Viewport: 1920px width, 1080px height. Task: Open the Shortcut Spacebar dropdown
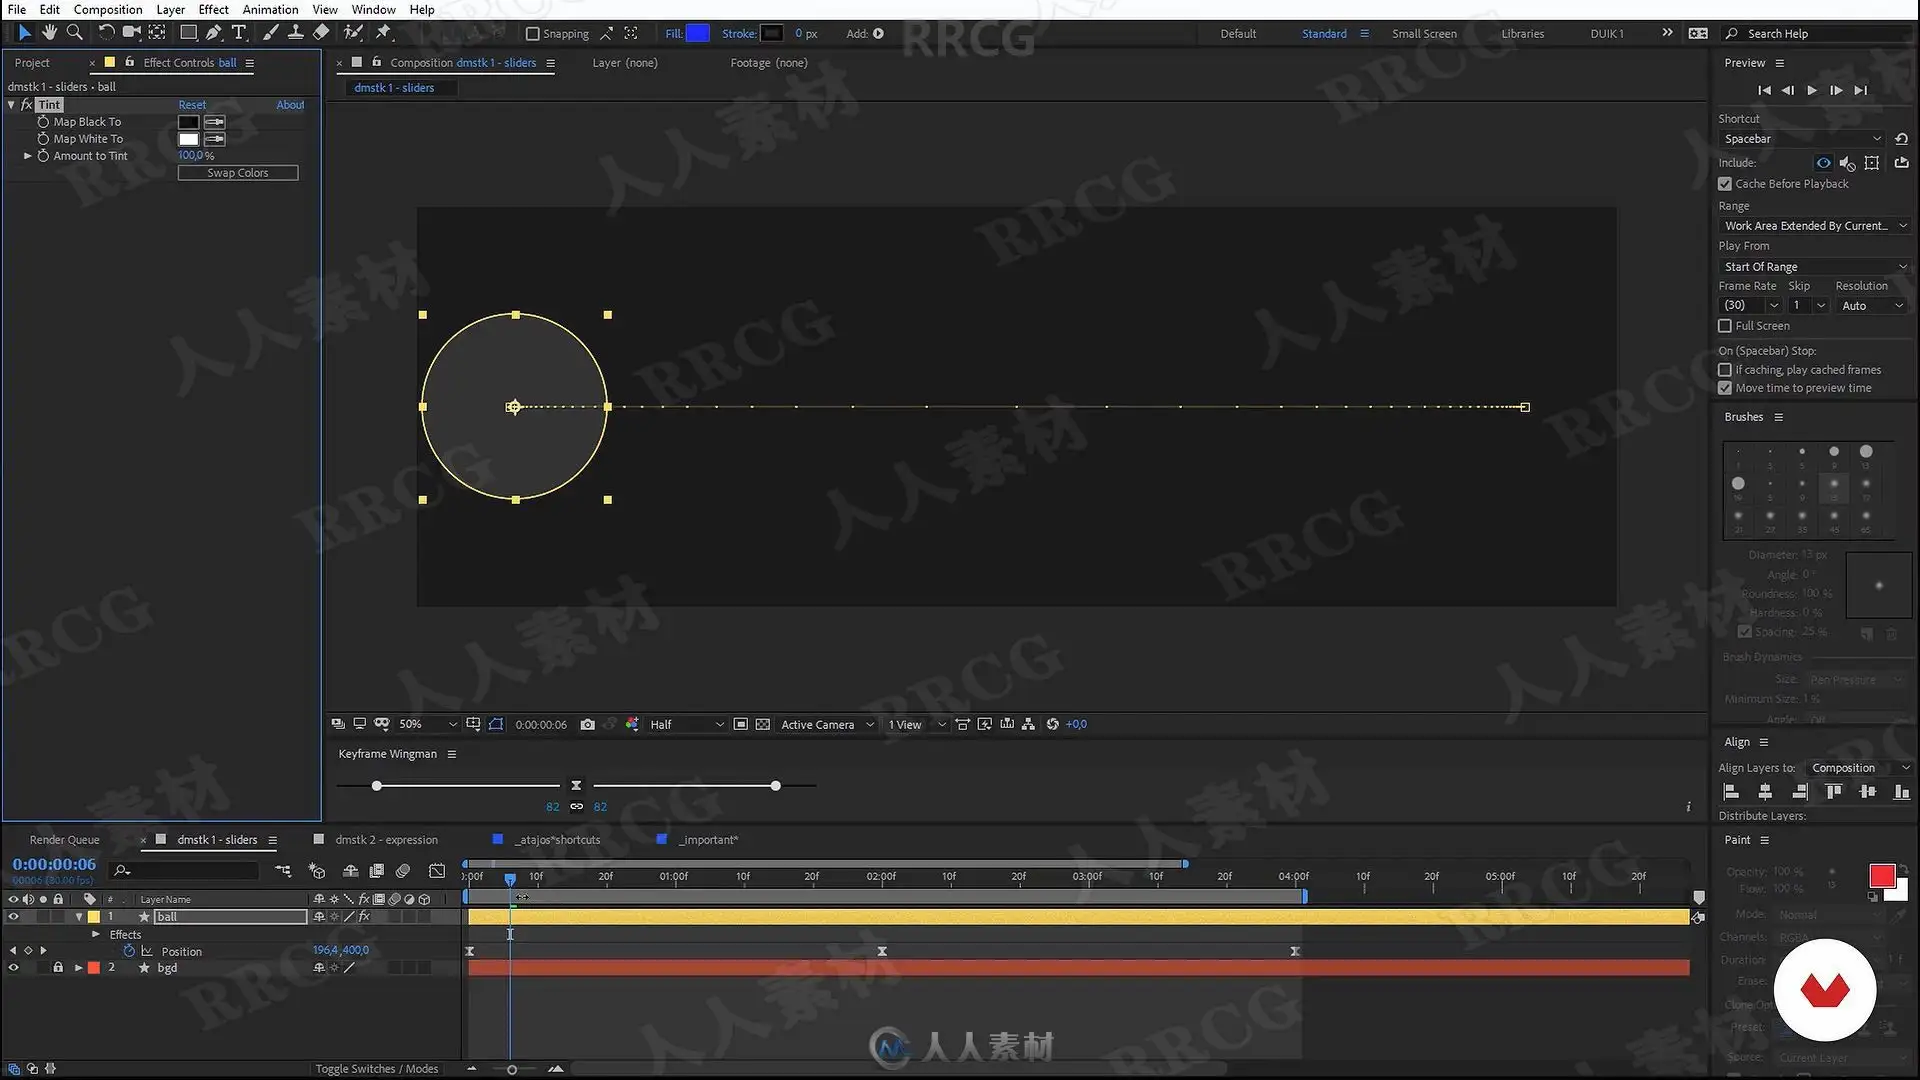pyautogui.click(x=1802, y=139)
